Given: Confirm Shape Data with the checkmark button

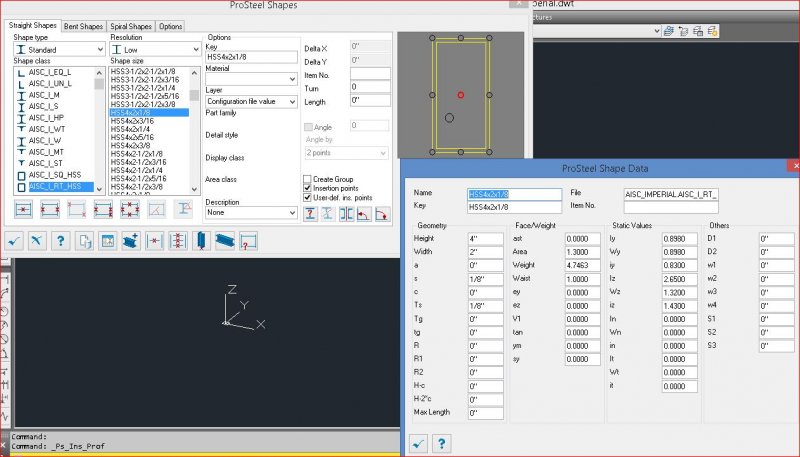Looking at the screenshot, I should [418, 443].
